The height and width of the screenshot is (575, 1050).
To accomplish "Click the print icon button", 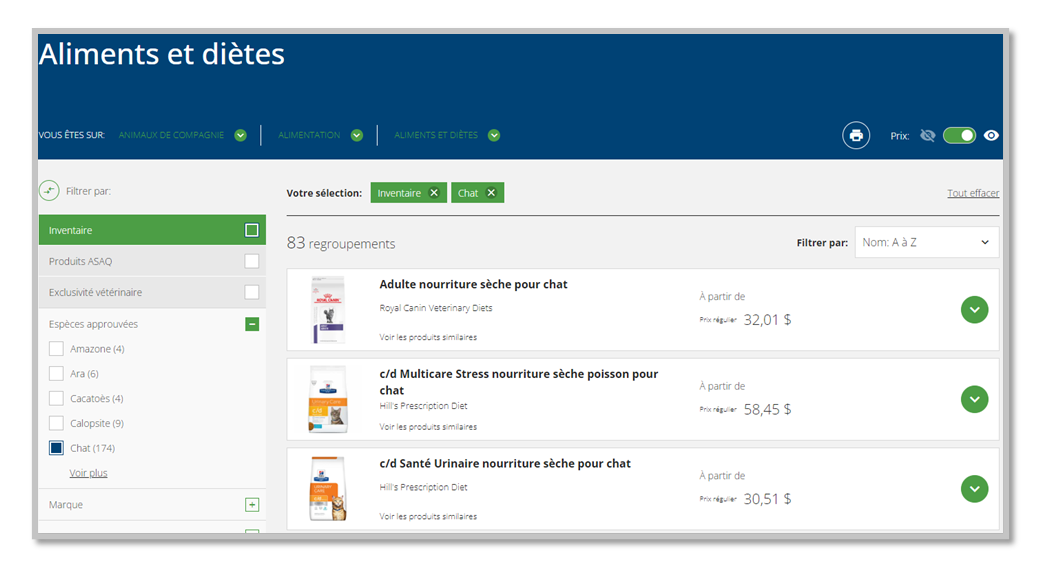I will coord(856,135).
